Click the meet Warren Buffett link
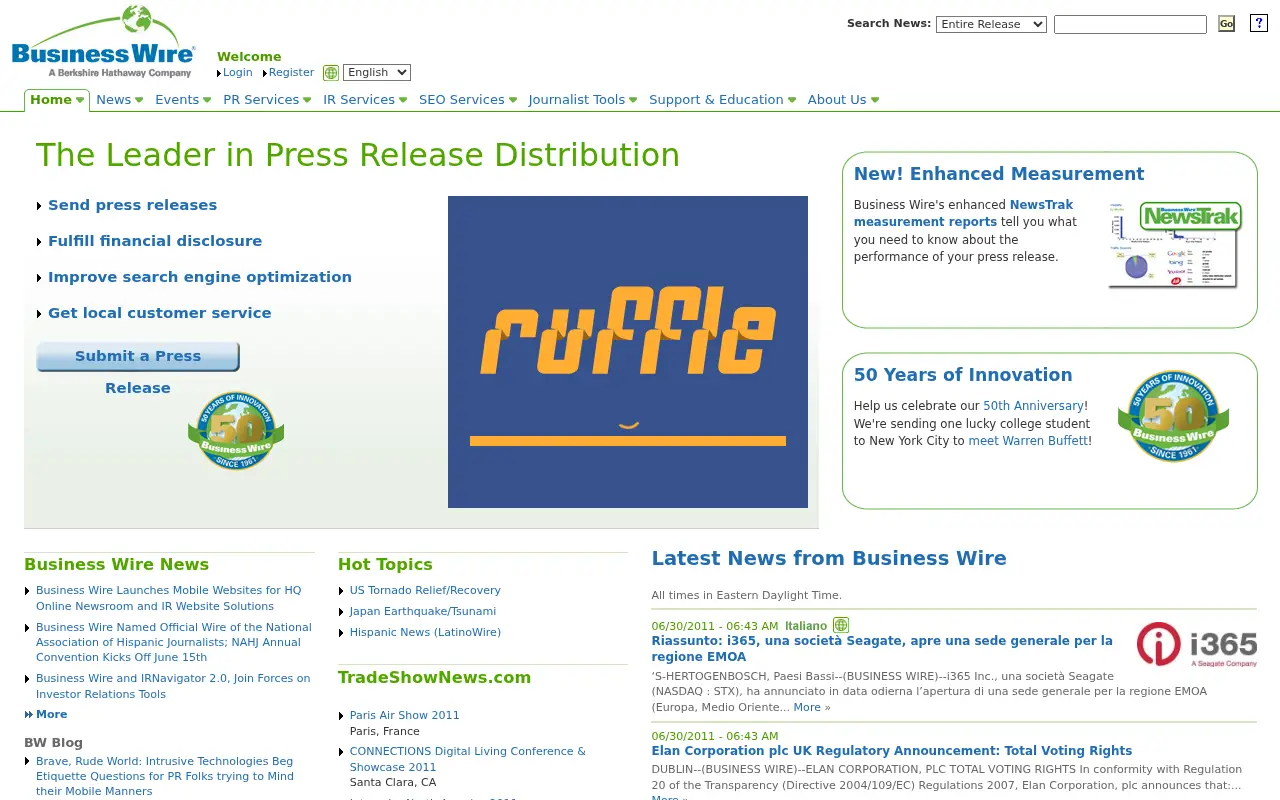The height and width of the screenshot is (800, 1280). point(1028,441)
